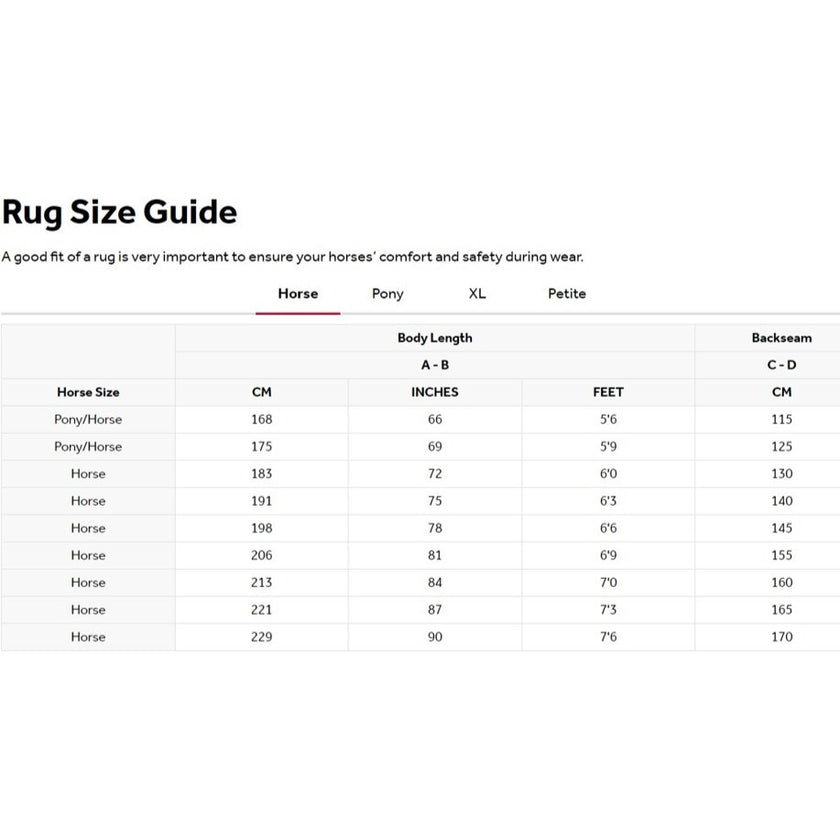The width and height of the screenshot is (840, 840).
Task: Select the Petite tab
Action: pyautogui.click(x=567, y=293)
